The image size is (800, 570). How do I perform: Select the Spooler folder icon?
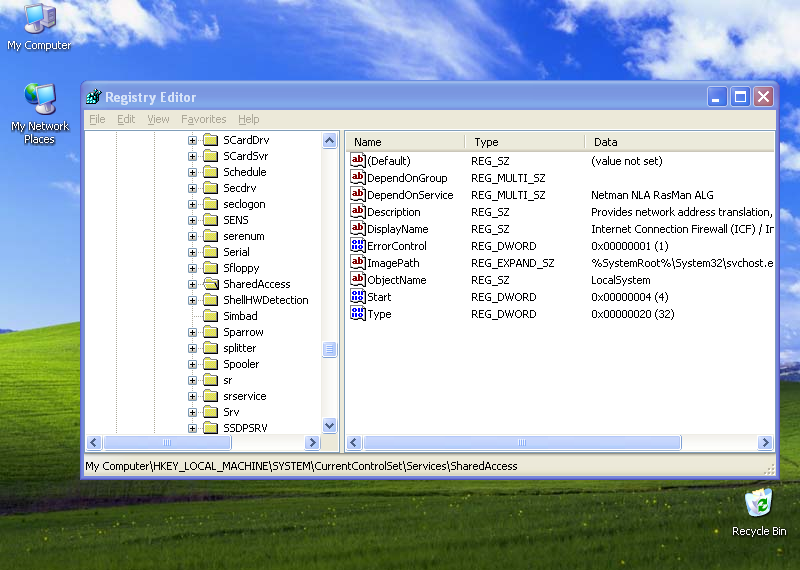(210, 364)
